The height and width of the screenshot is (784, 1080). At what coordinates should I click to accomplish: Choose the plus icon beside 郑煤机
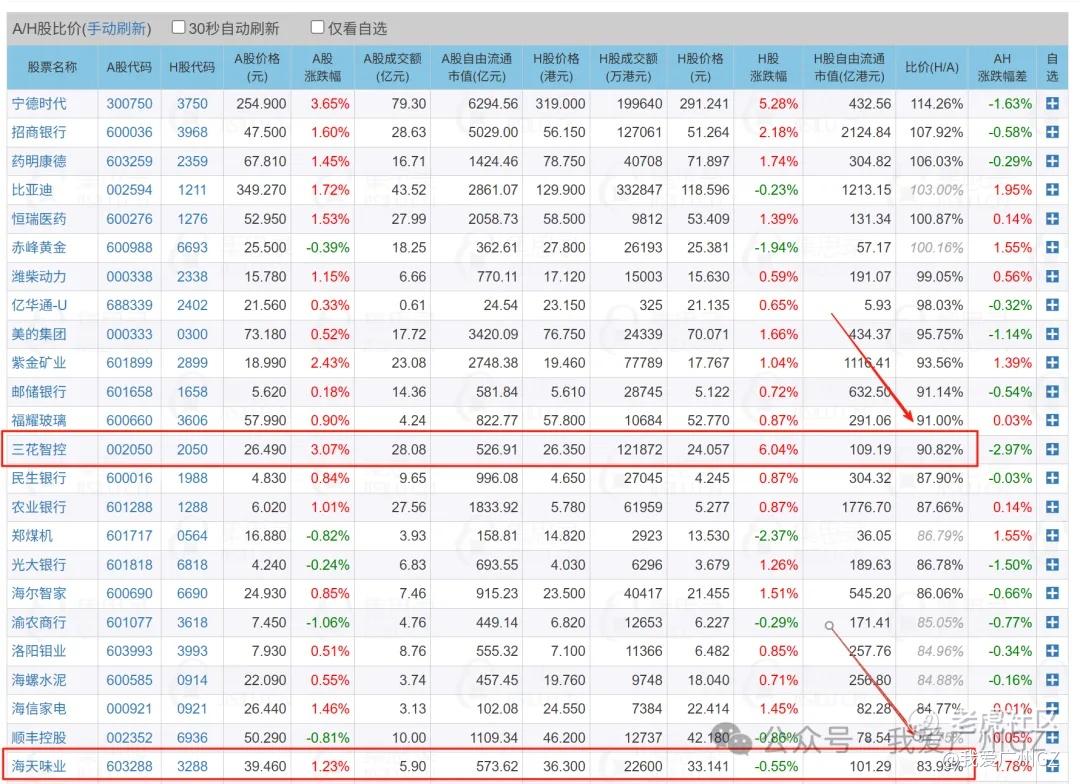1052,536
